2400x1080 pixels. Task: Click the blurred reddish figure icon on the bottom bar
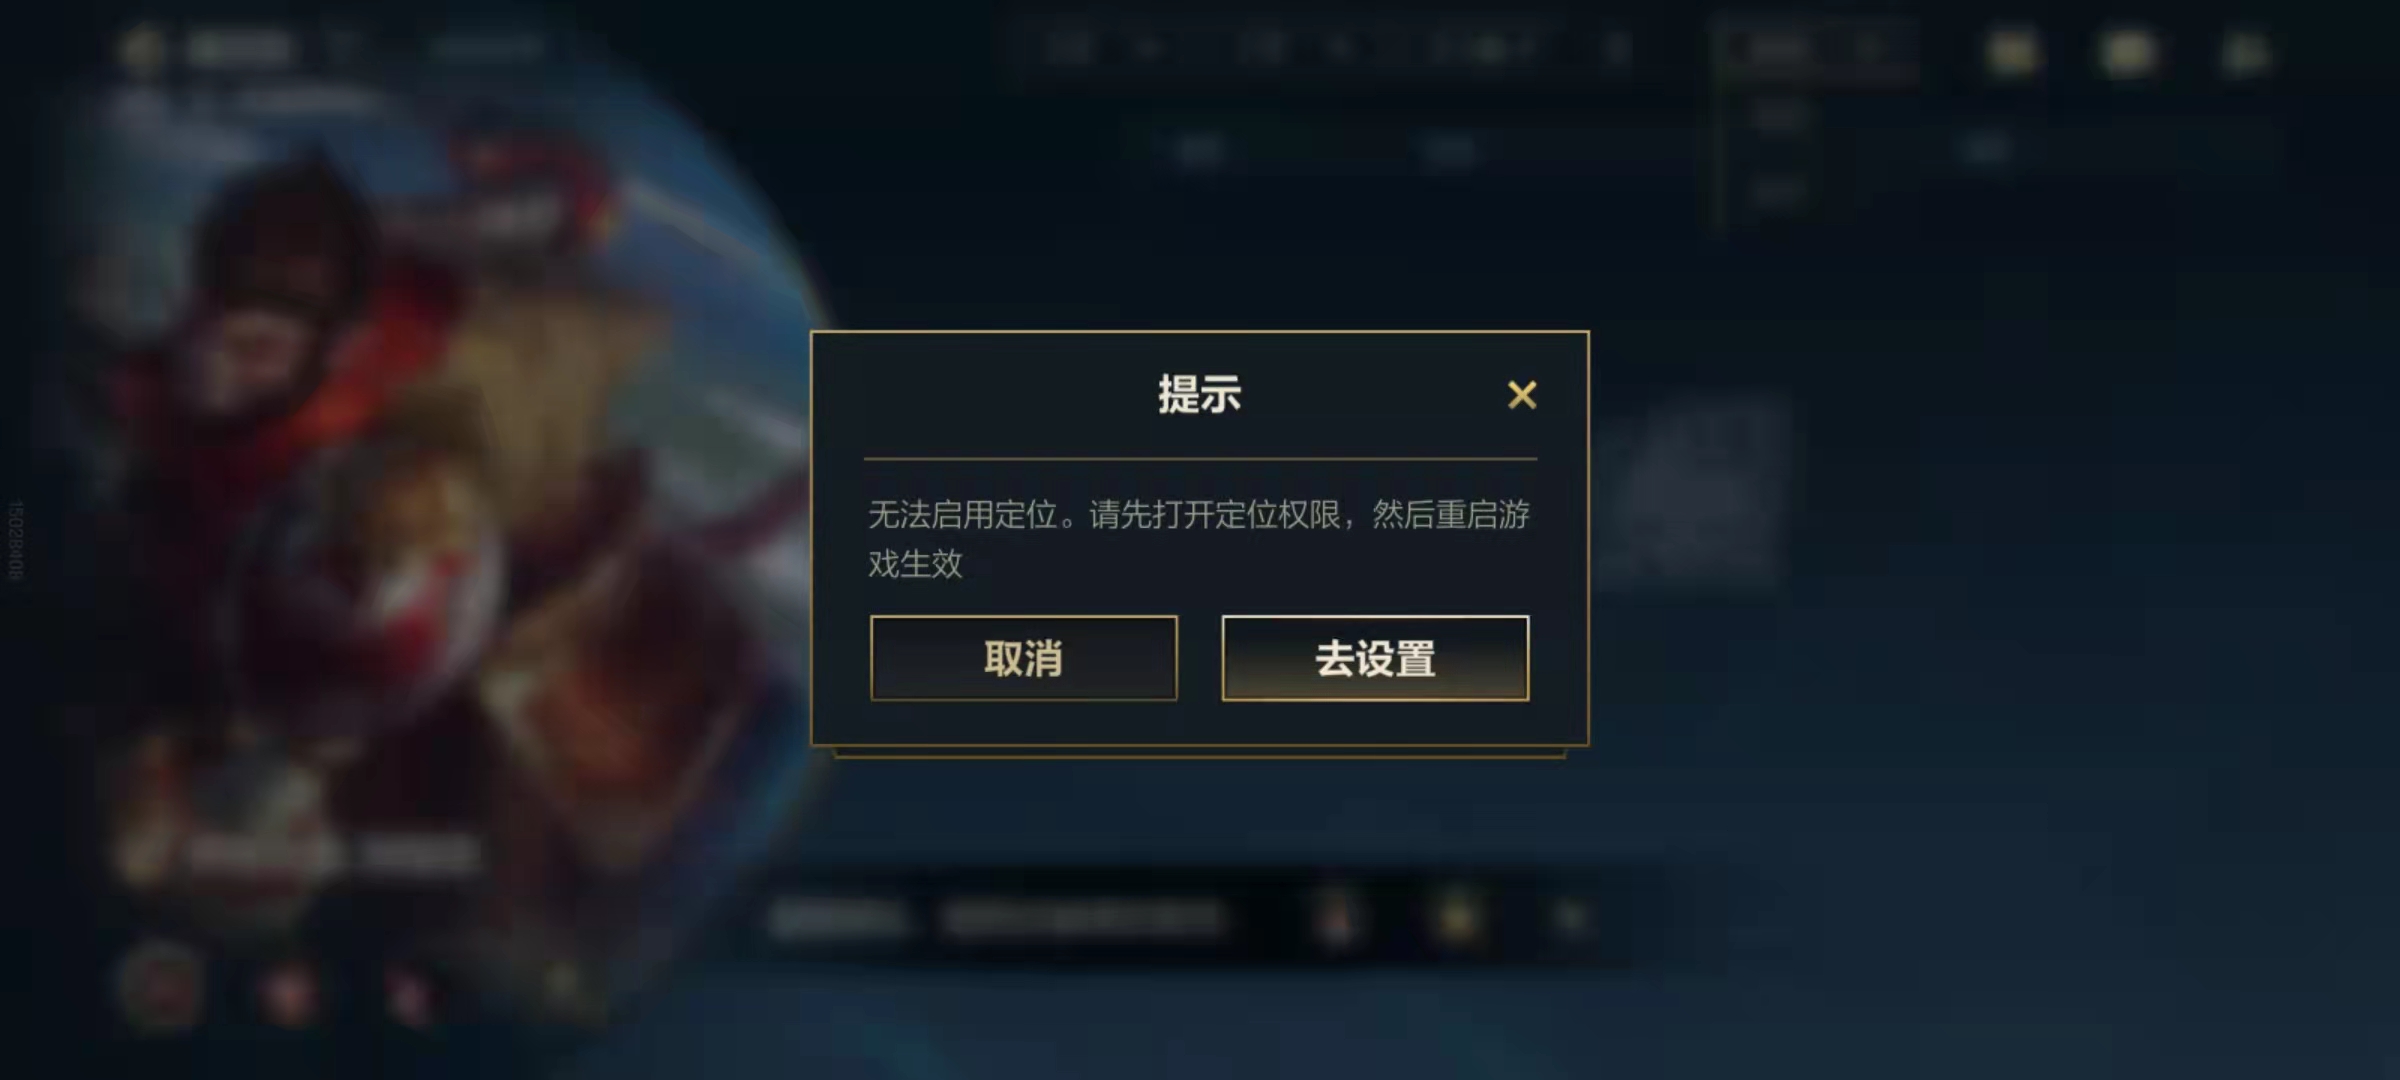[x=1337, y=919]
